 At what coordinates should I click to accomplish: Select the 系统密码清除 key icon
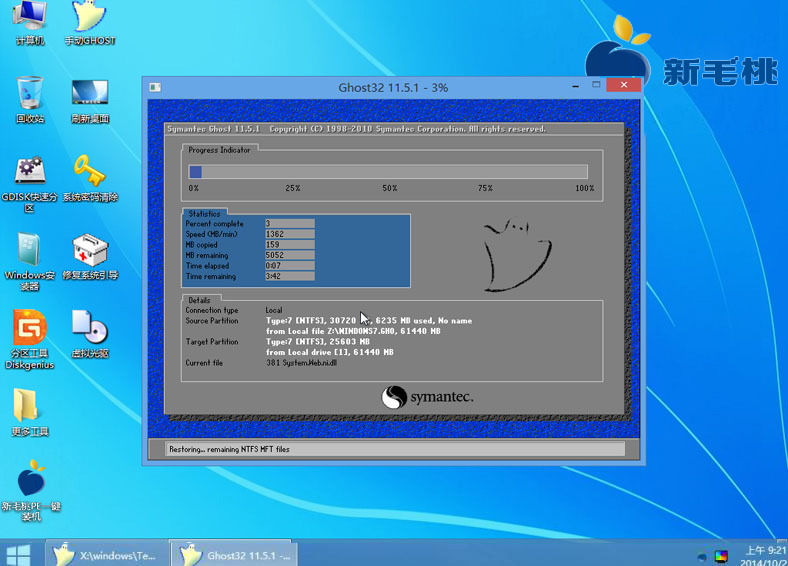click(90, 178)
